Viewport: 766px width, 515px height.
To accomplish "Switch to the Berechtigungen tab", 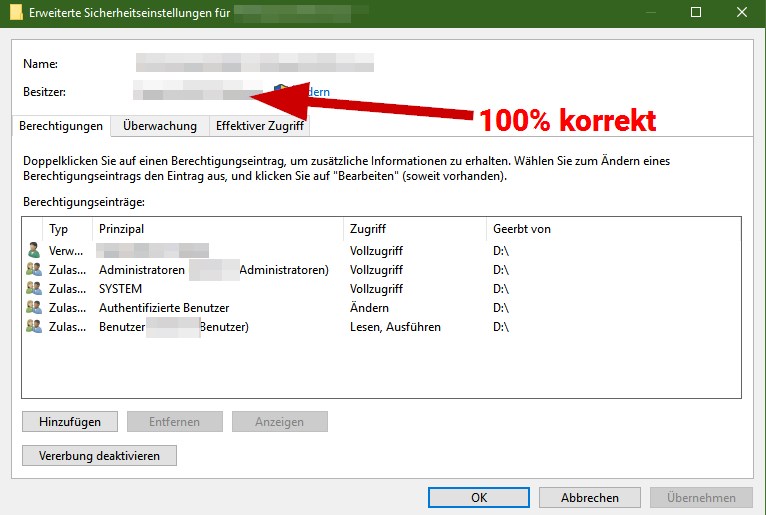I will click(61, 126).
